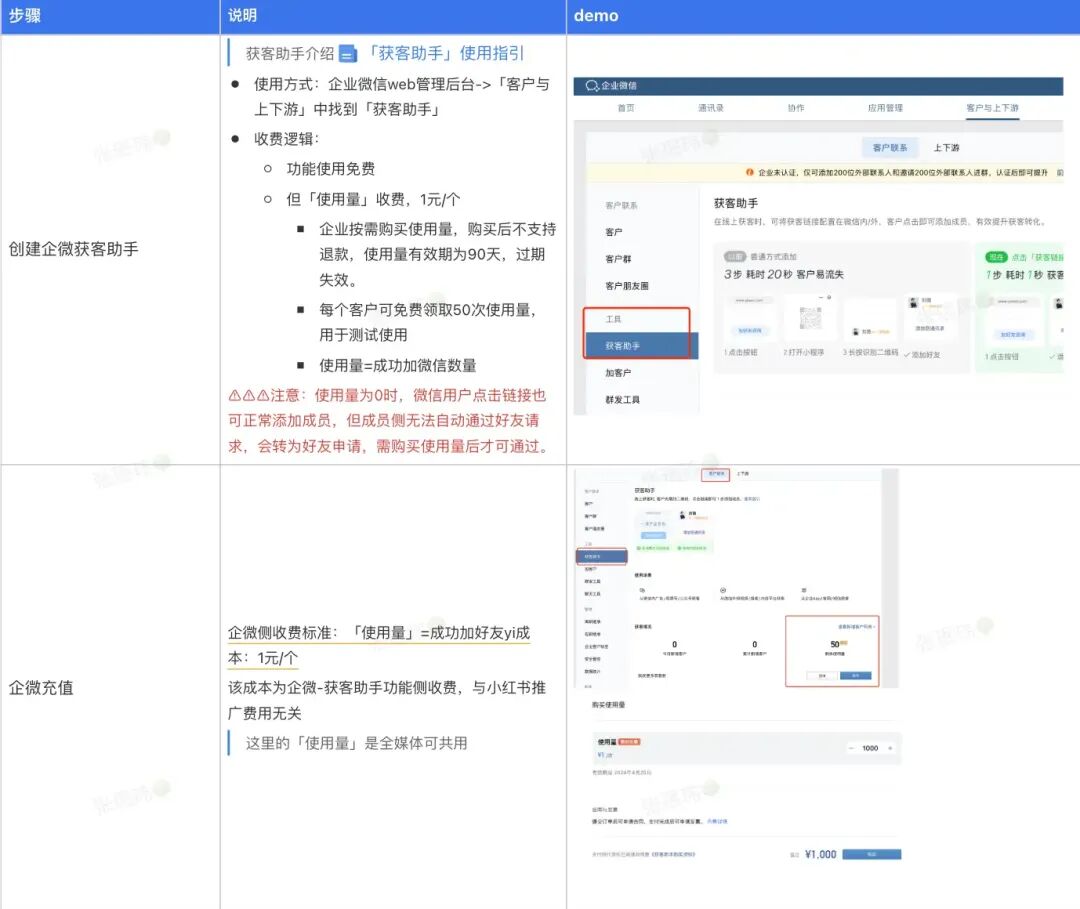Viewport: 1080px width, 909px height.
Task: Click the 企业微信 logo icon
Action: pos(591,85)
